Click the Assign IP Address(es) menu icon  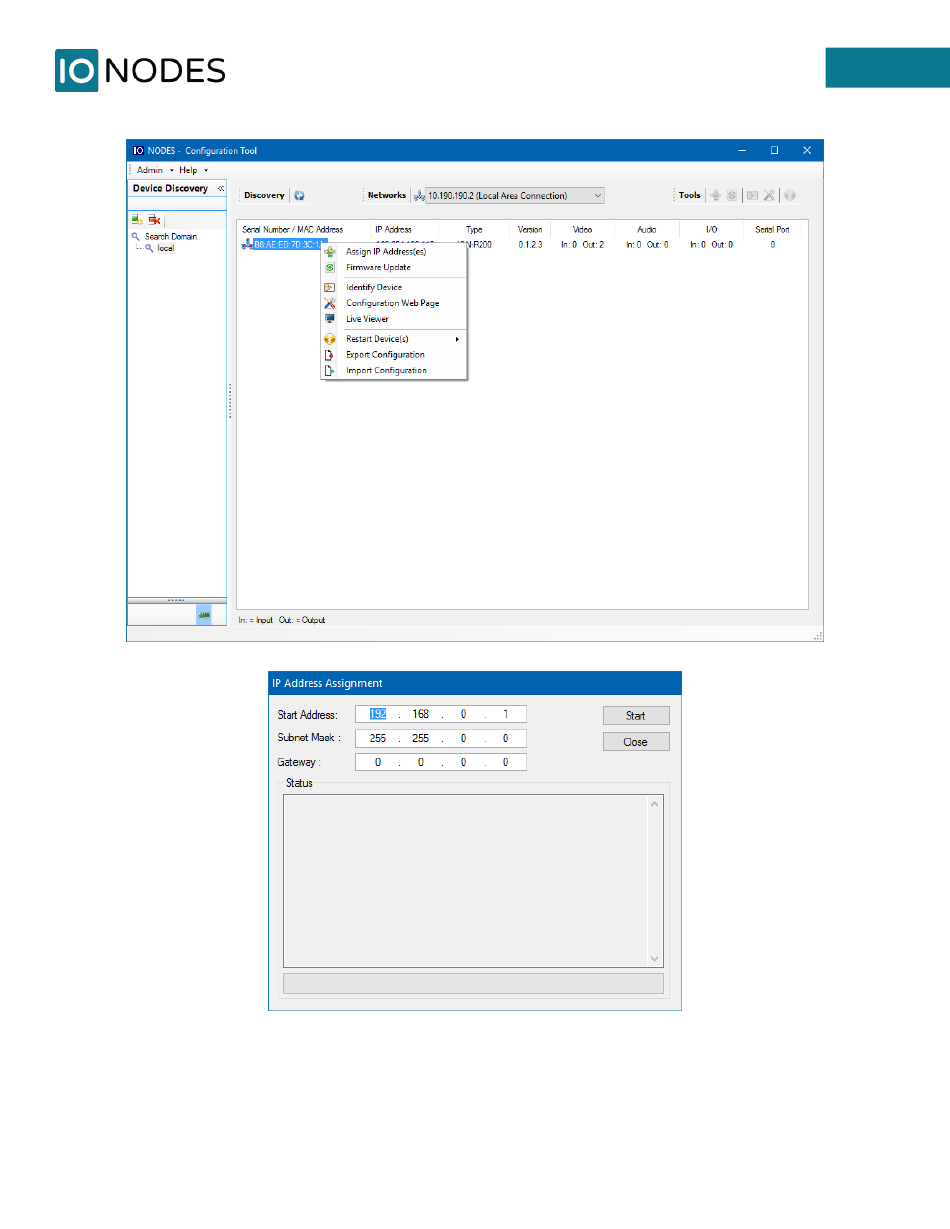[330, 252]
